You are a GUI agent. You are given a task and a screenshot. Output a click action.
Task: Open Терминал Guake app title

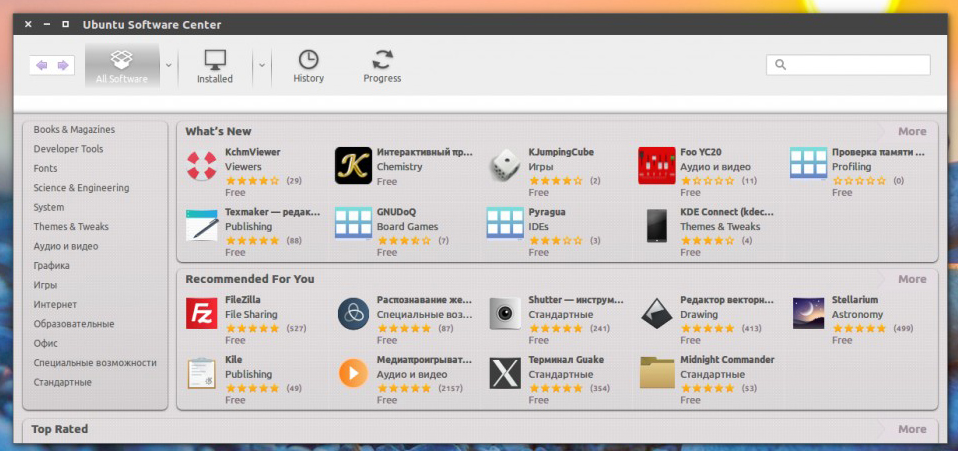[566, 360]
